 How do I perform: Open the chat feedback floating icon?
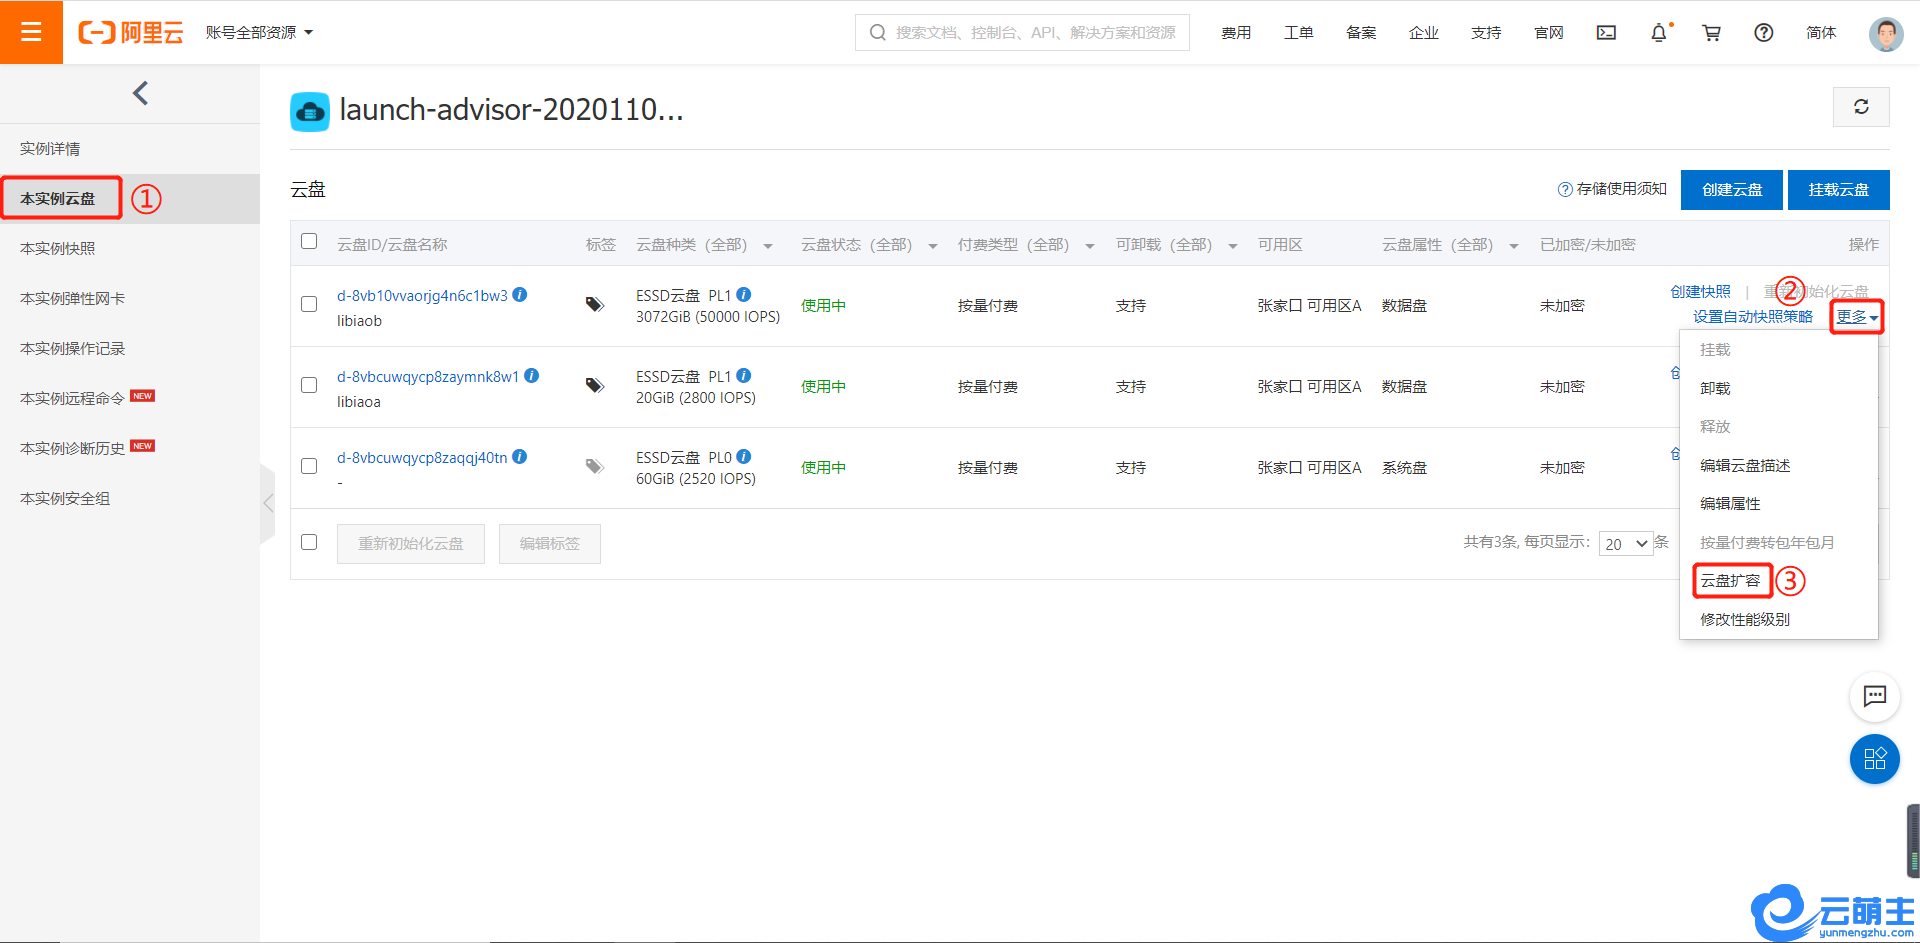1874,696
